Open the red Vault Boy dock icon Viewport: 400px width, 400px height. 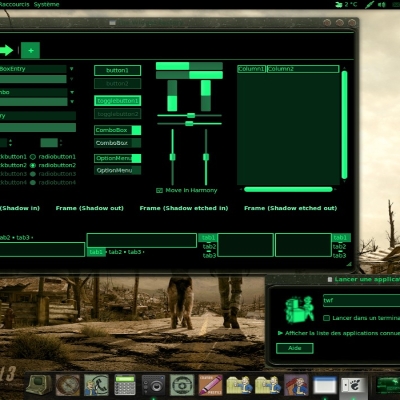point(296,385)
